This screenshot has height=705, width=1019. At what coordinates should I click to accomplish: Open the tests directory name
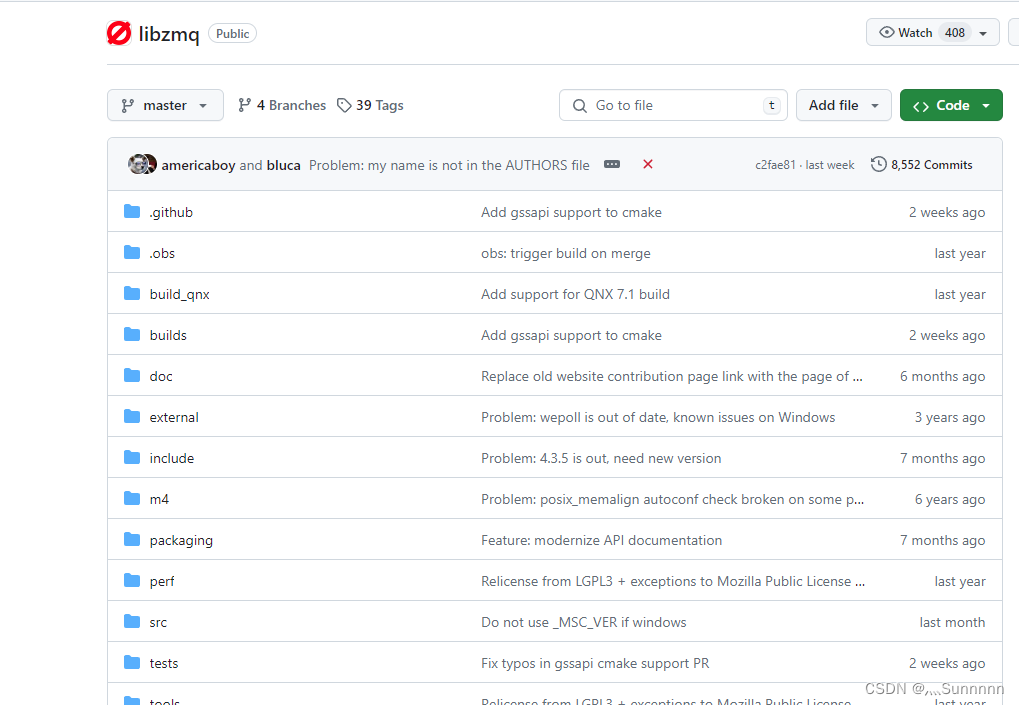tap(163, 663)
